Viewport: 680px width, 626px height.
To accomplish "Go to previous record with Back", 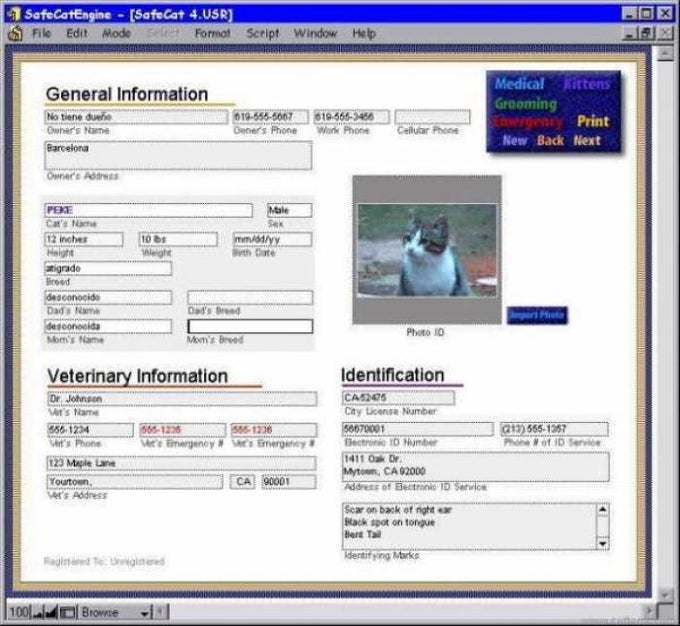I will click(550, 141).
